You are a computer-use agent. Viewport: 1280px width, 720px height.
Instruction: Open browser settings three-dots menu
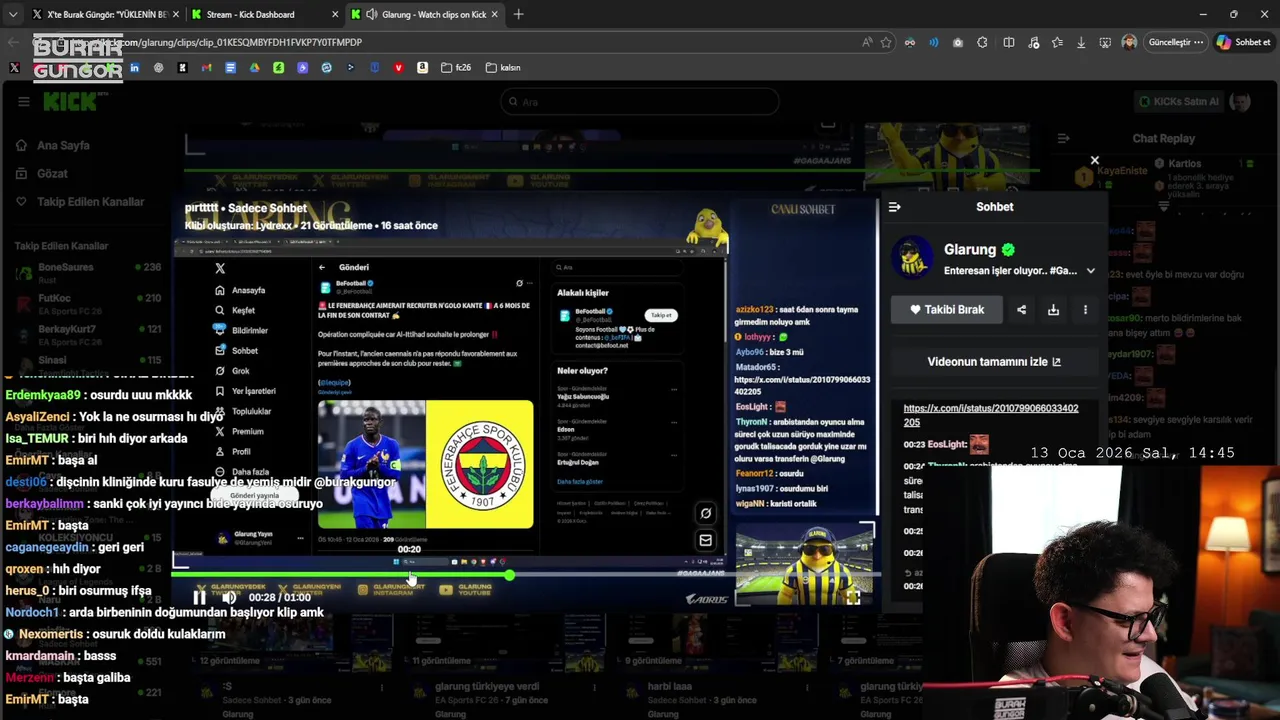(1198, 42)
